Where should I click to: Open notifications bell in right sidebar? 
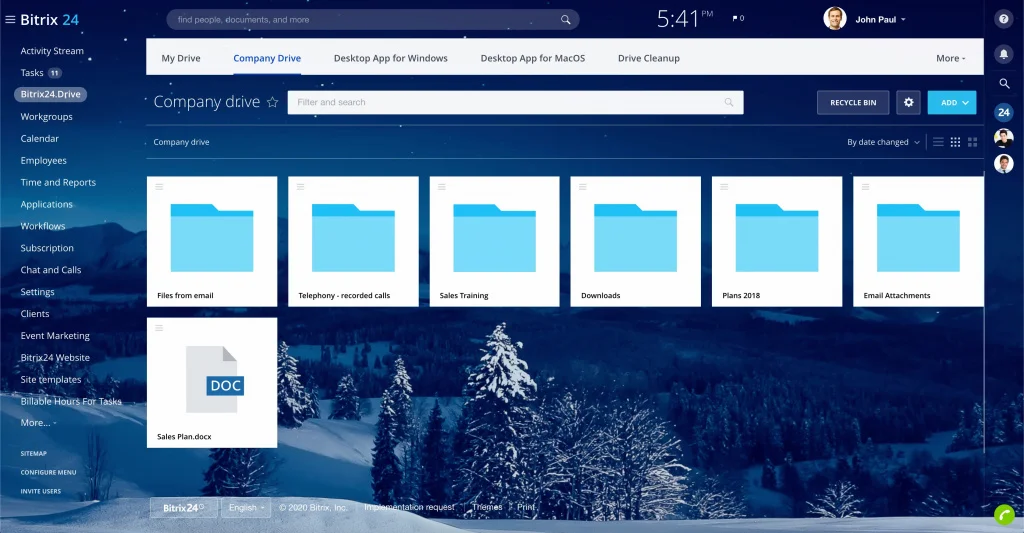click(1004, 53)
